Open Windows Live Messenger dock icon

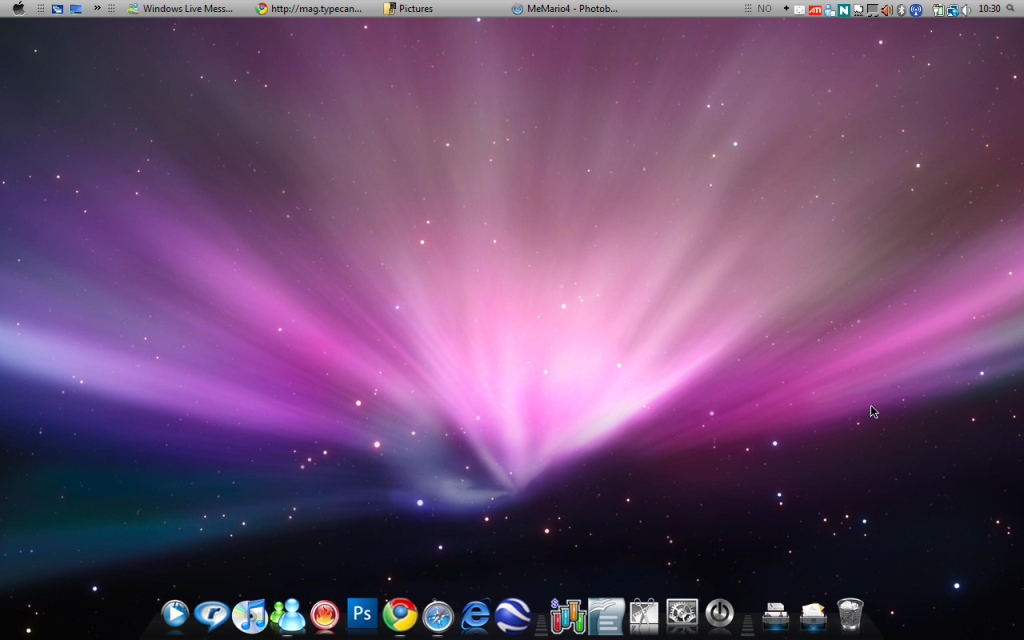(287, 614)
